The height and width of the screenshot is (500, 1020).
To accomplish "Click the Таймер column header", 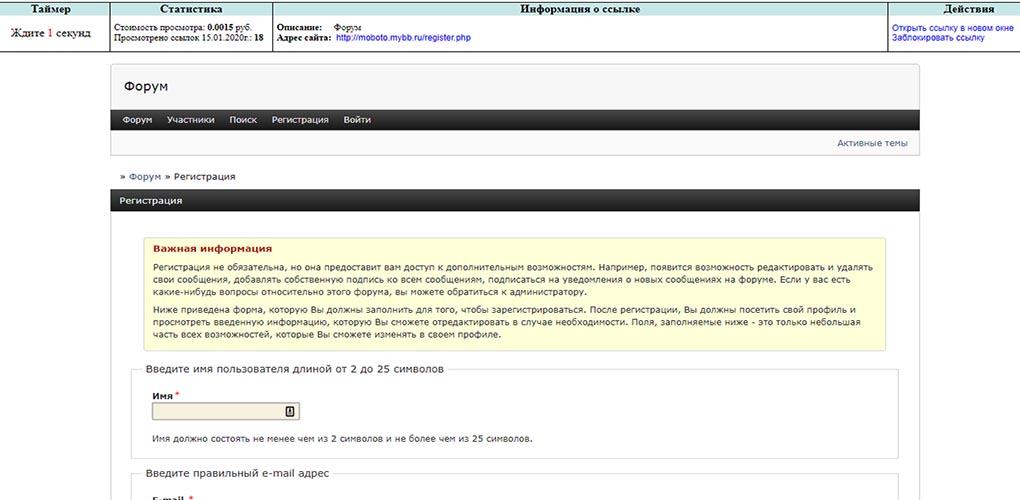I will click(51, 9).
